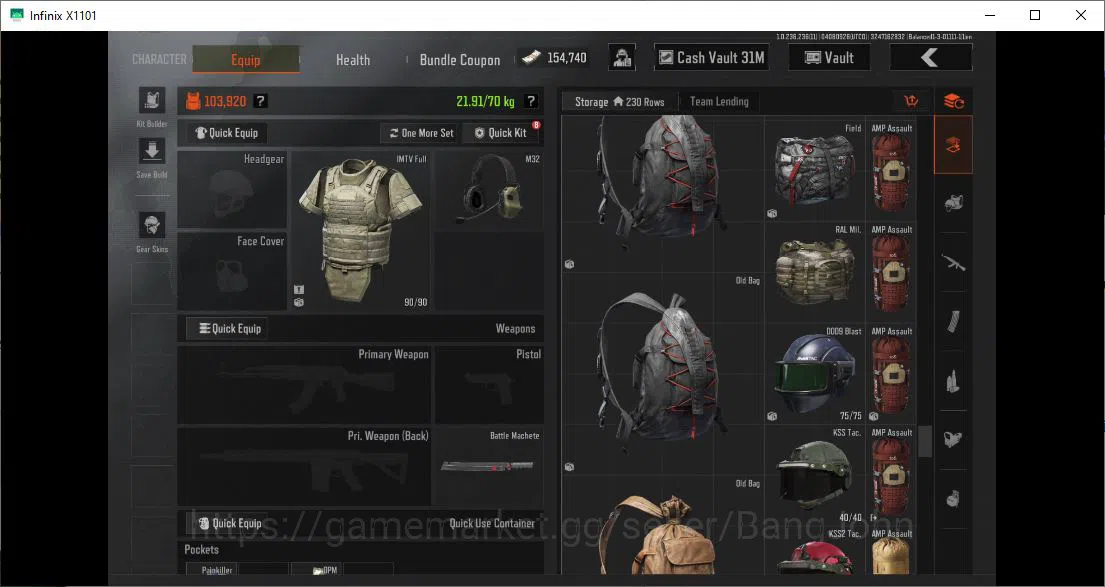Viewport: 1105px width, 587px height.
Task: Filter storage by magazine category icon
Action: point(953,322)
